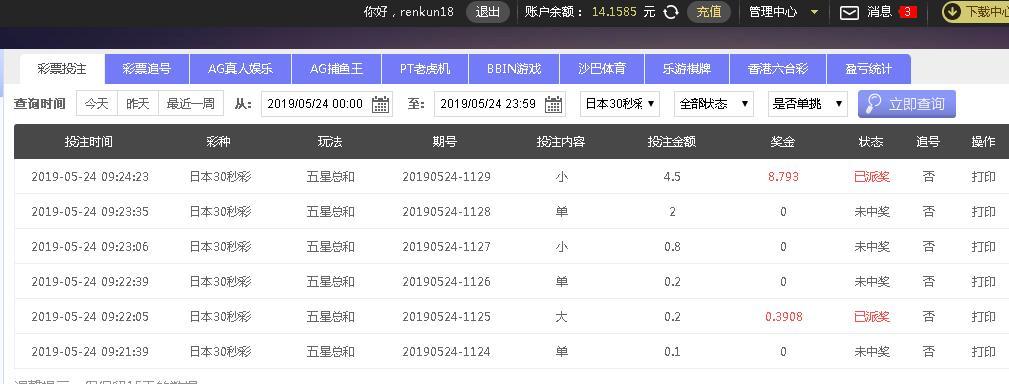Click the 奖金 column header

click(x=782, y=142)
